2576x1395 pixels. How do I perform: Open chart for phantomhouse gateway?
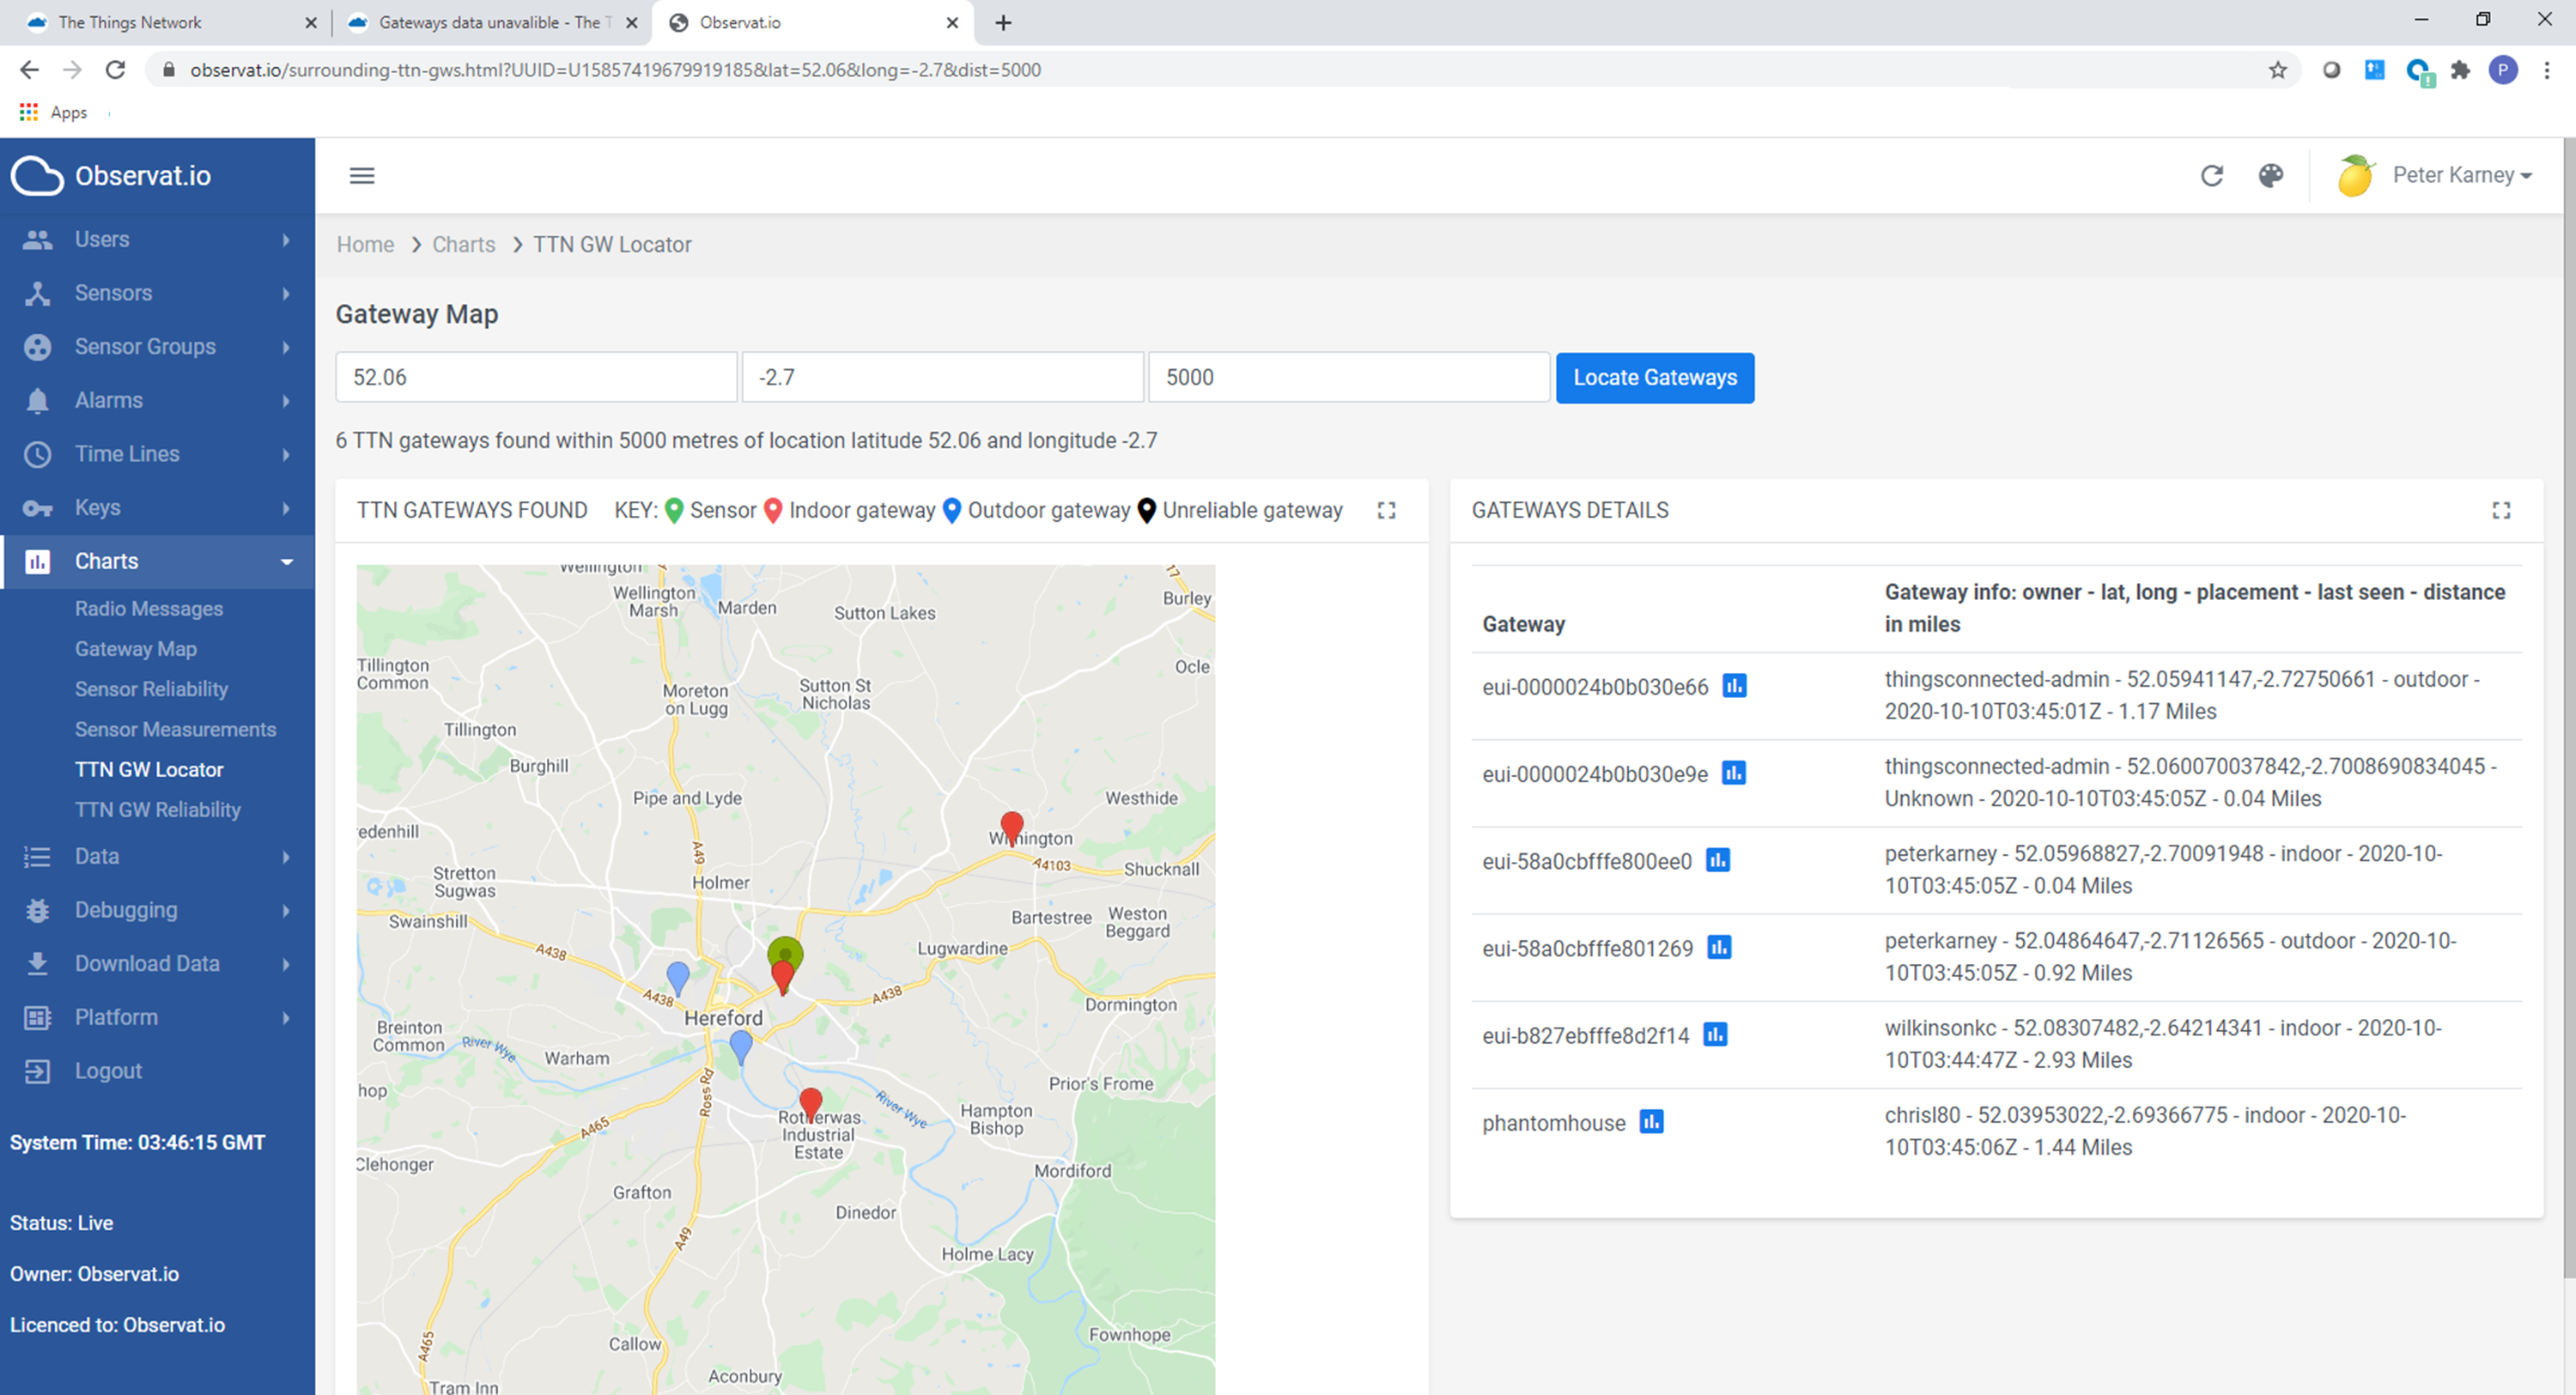point(1651,1121)
